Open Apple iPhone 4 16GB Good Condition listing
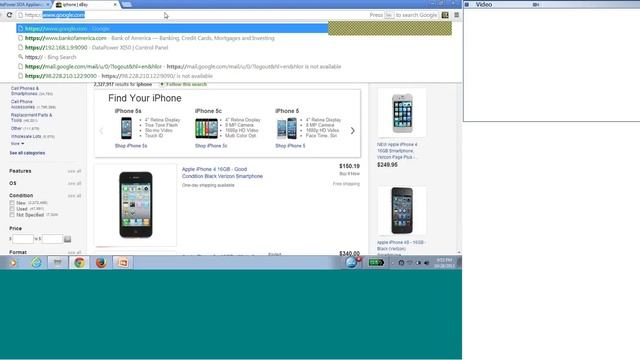The image size is (640, 360). point(222,173)
